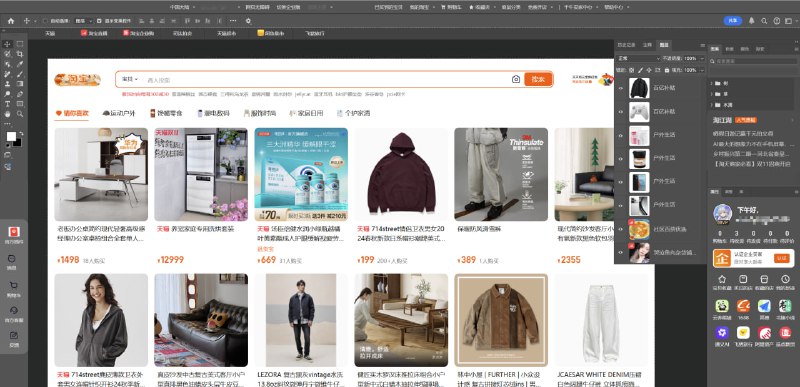This screenshot has width=800, height=387.
Task: Open the 中国大陆 region dropdown
Action: coord(182,7)
